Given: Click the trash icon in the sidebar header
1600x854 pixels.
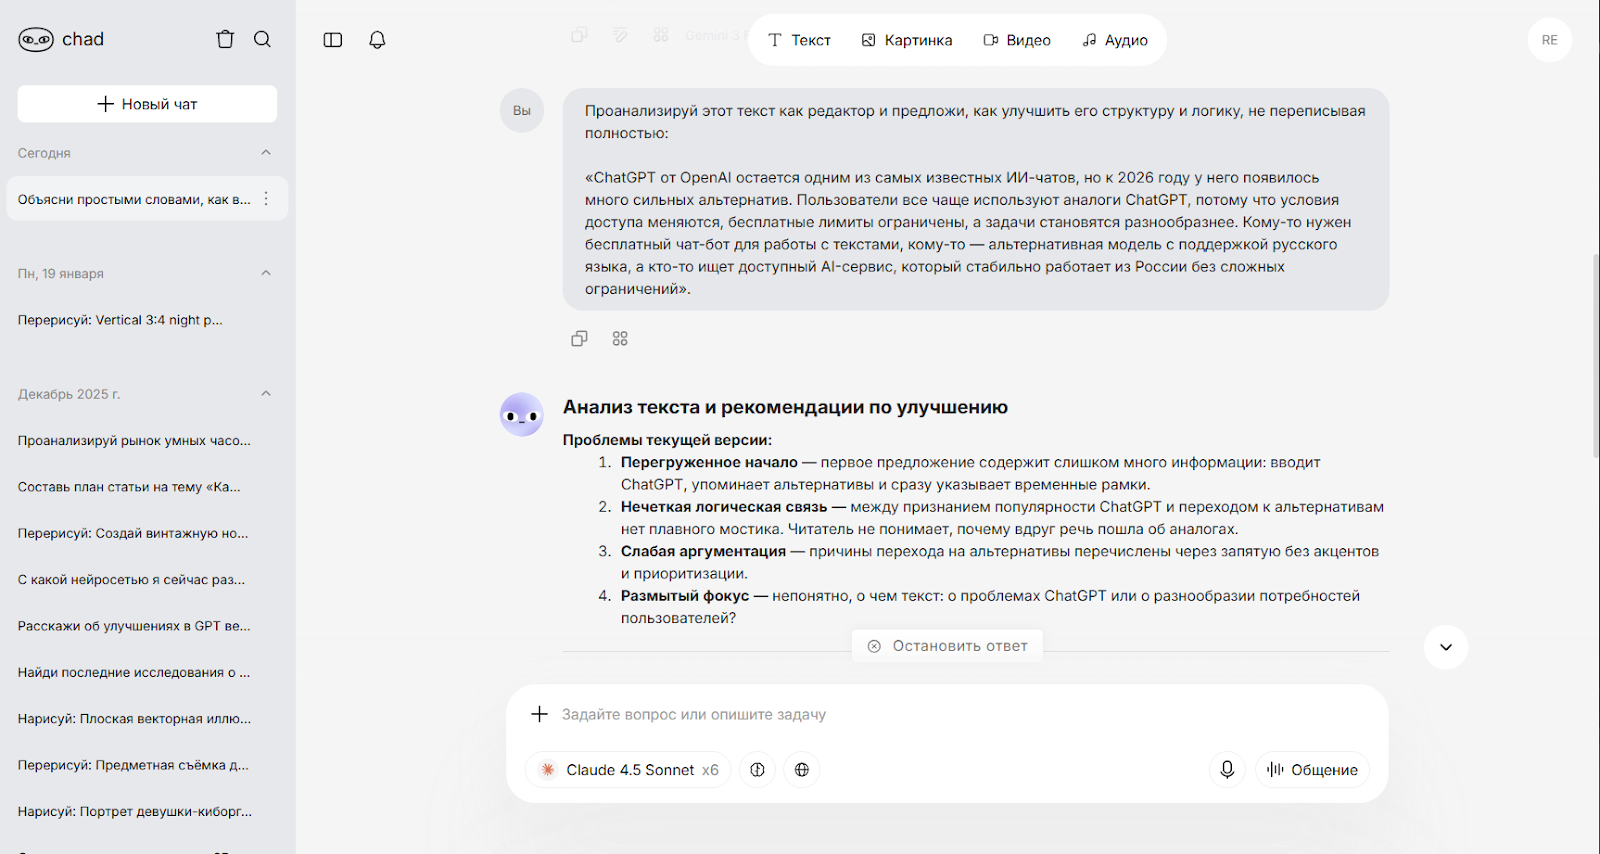Looking at the screenshot, I should click(225, 39).
